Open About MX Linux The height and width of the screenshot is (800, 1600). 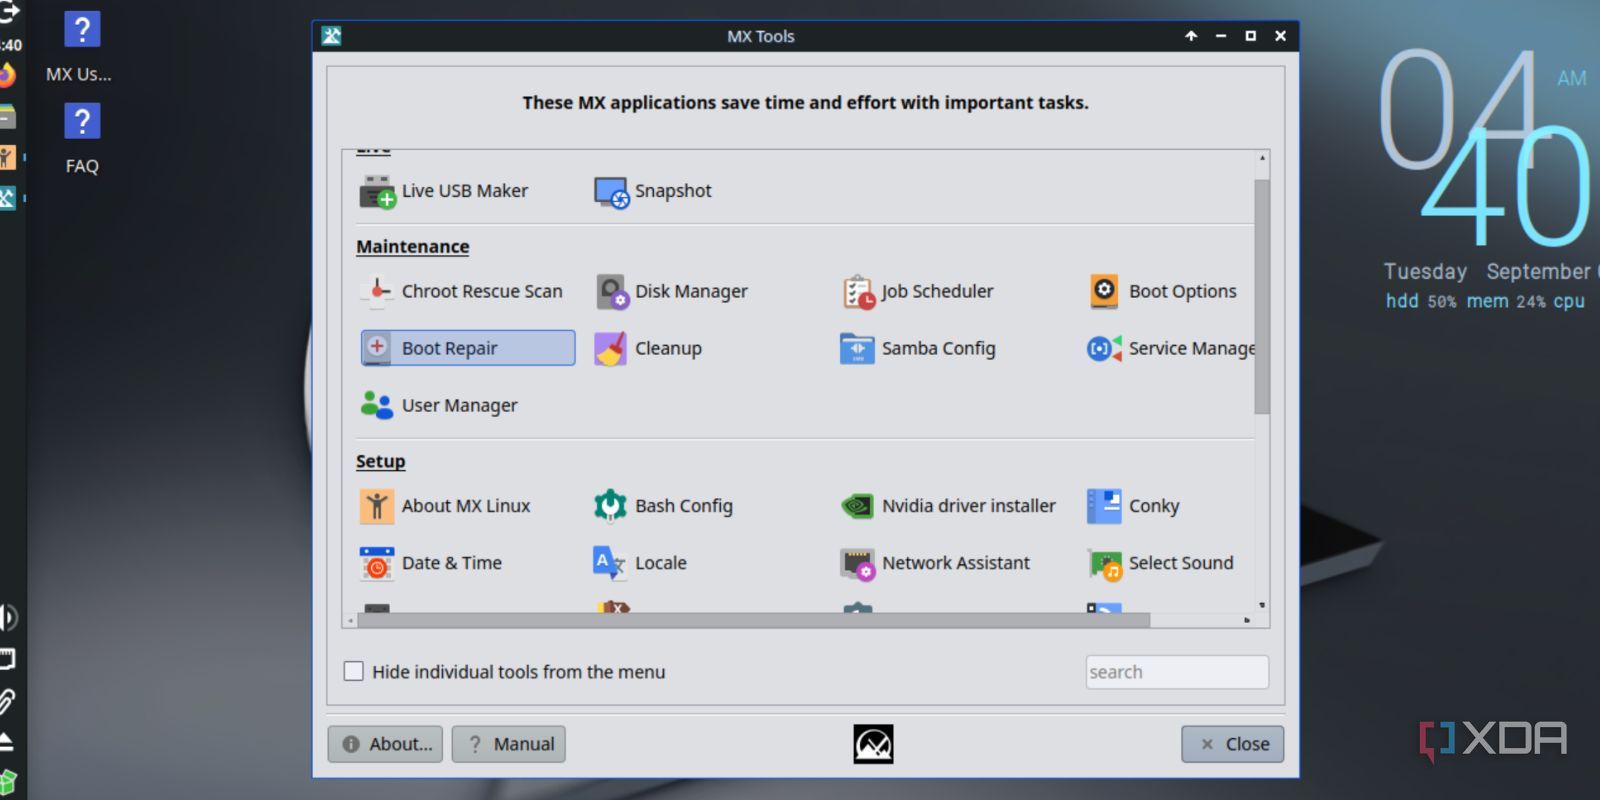point(445,506)
